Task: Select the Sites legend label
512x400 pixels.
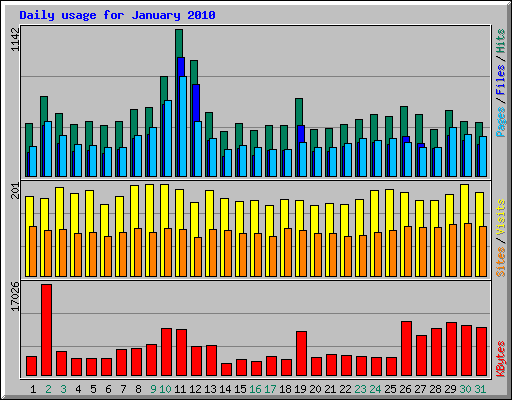Action: pyautogui.click(x=501, y=262)
